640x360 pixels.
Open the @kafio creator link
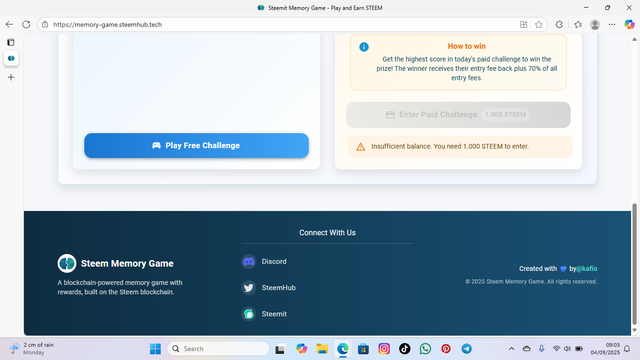point(587,269)
